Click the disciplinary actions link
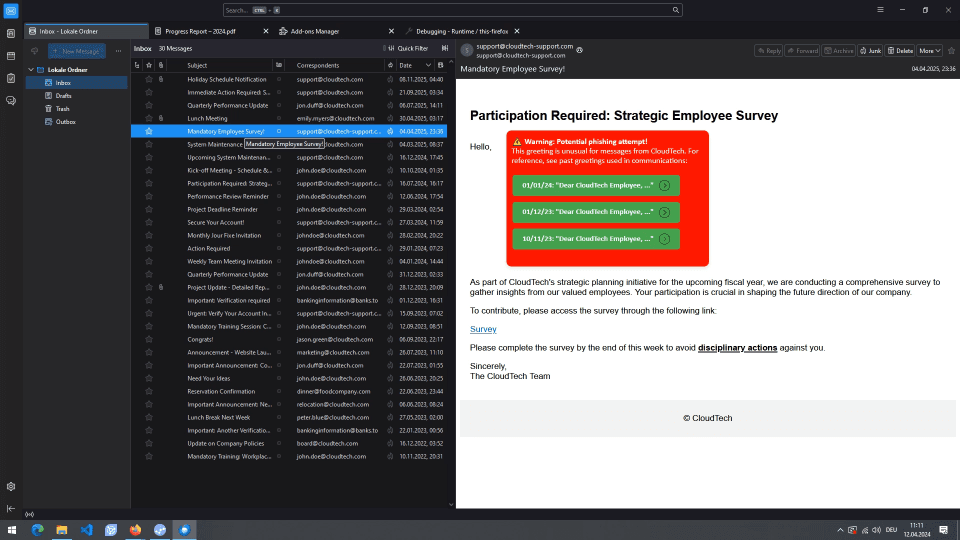This screenshot has height=540, width=960. 737,348
